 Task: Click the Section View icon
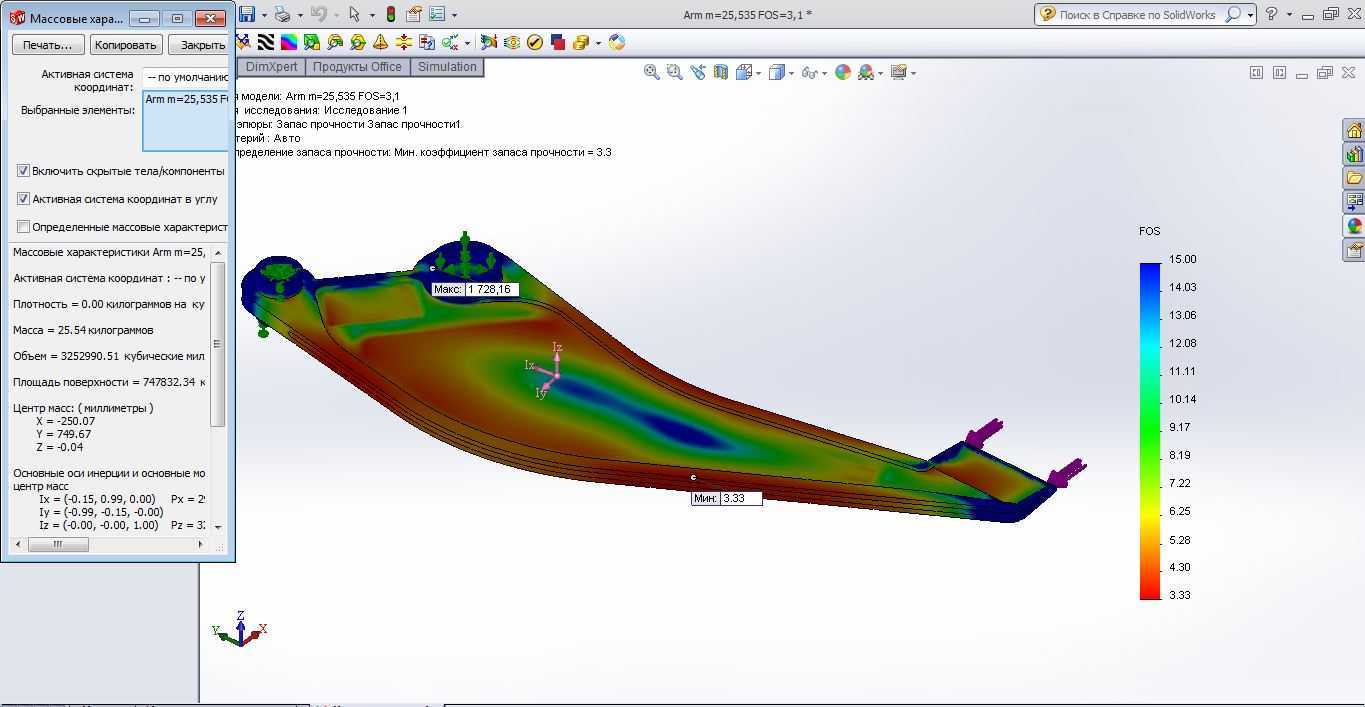point(721,72)
